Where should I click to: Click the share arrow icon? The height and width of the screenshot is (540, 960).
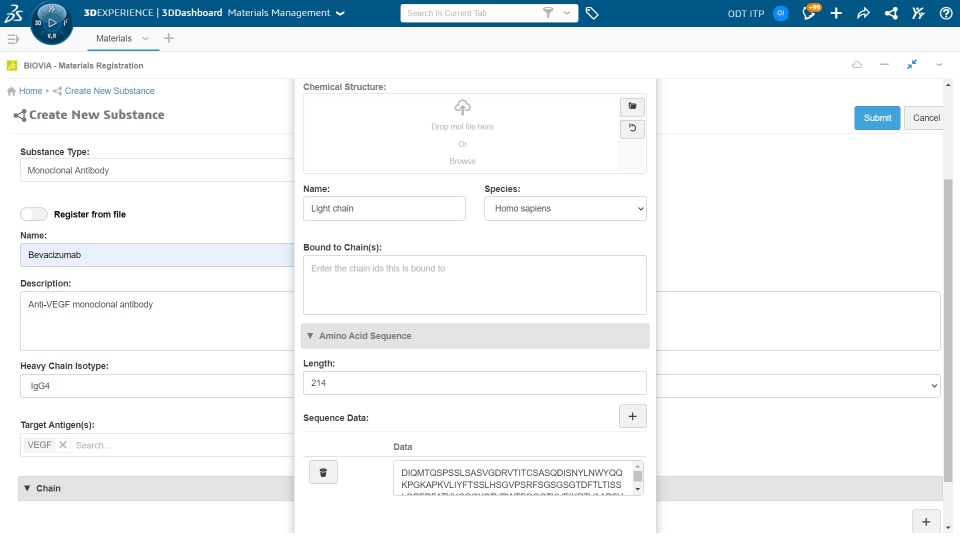[863, 13]
